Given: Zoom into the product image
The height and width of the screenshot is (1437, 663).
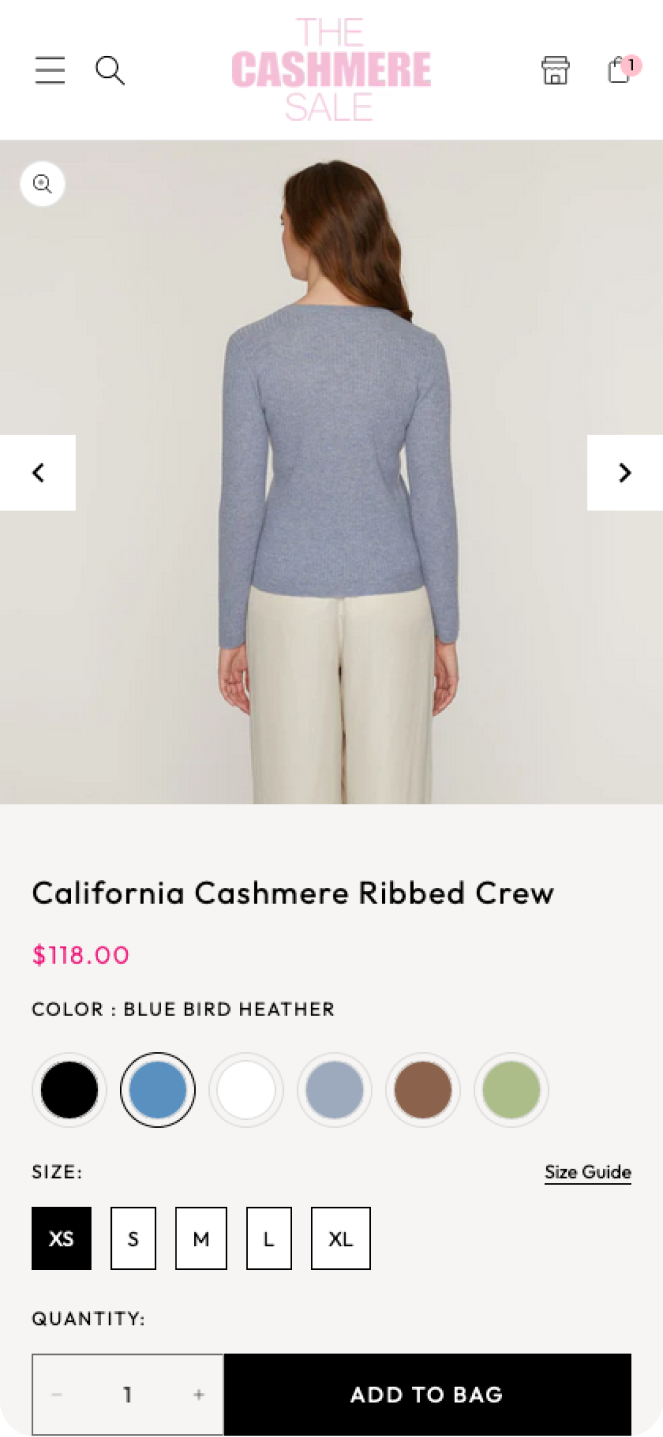Looking at the screenshot, I should pos(42,184).
